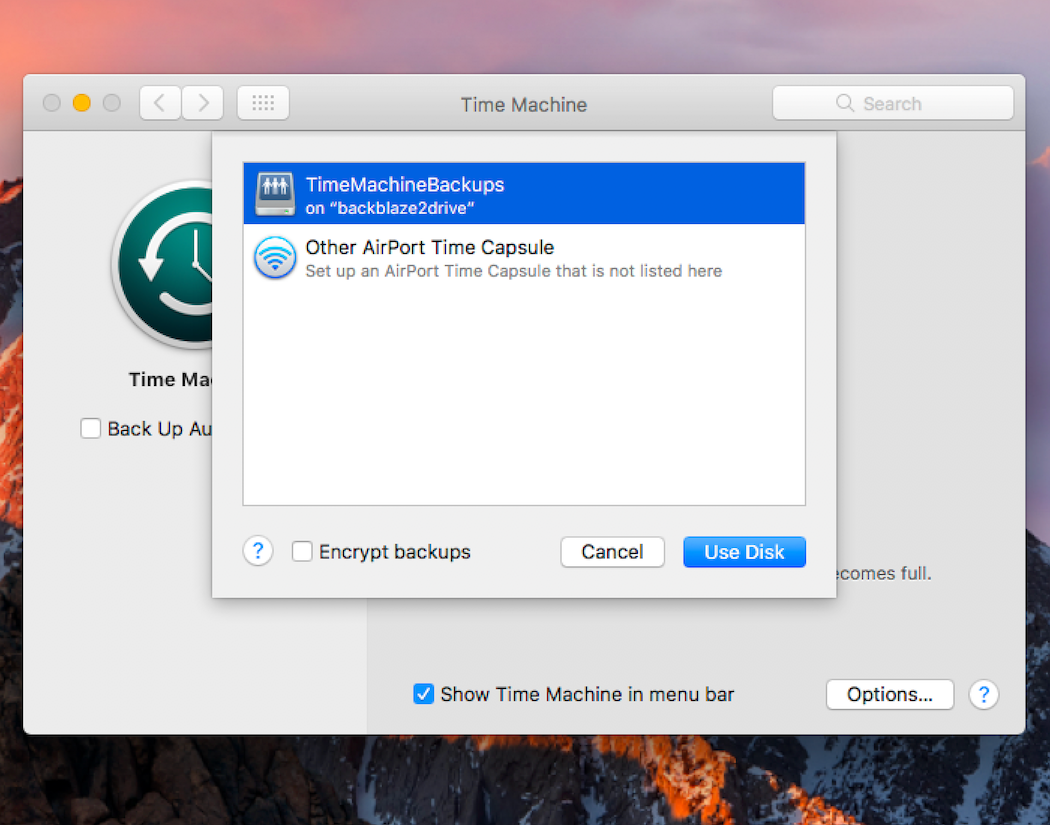1050x825 pixels.
Task: Minimize the Time Machine window
Action: (x=82, y=103)
